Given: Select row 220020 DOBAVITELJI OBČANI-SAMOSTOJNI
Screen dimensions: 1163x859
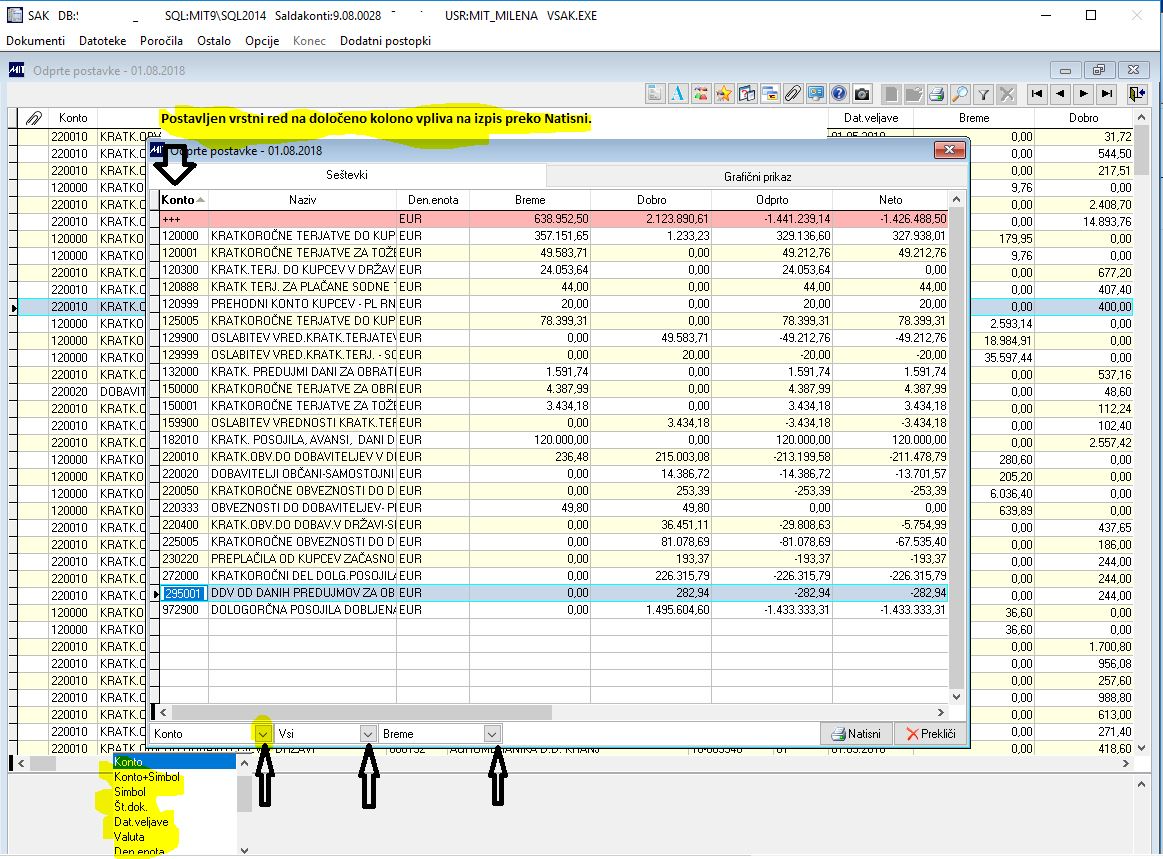Looking at the screenshot, I should pyautogui.click(x=554, y=474).
